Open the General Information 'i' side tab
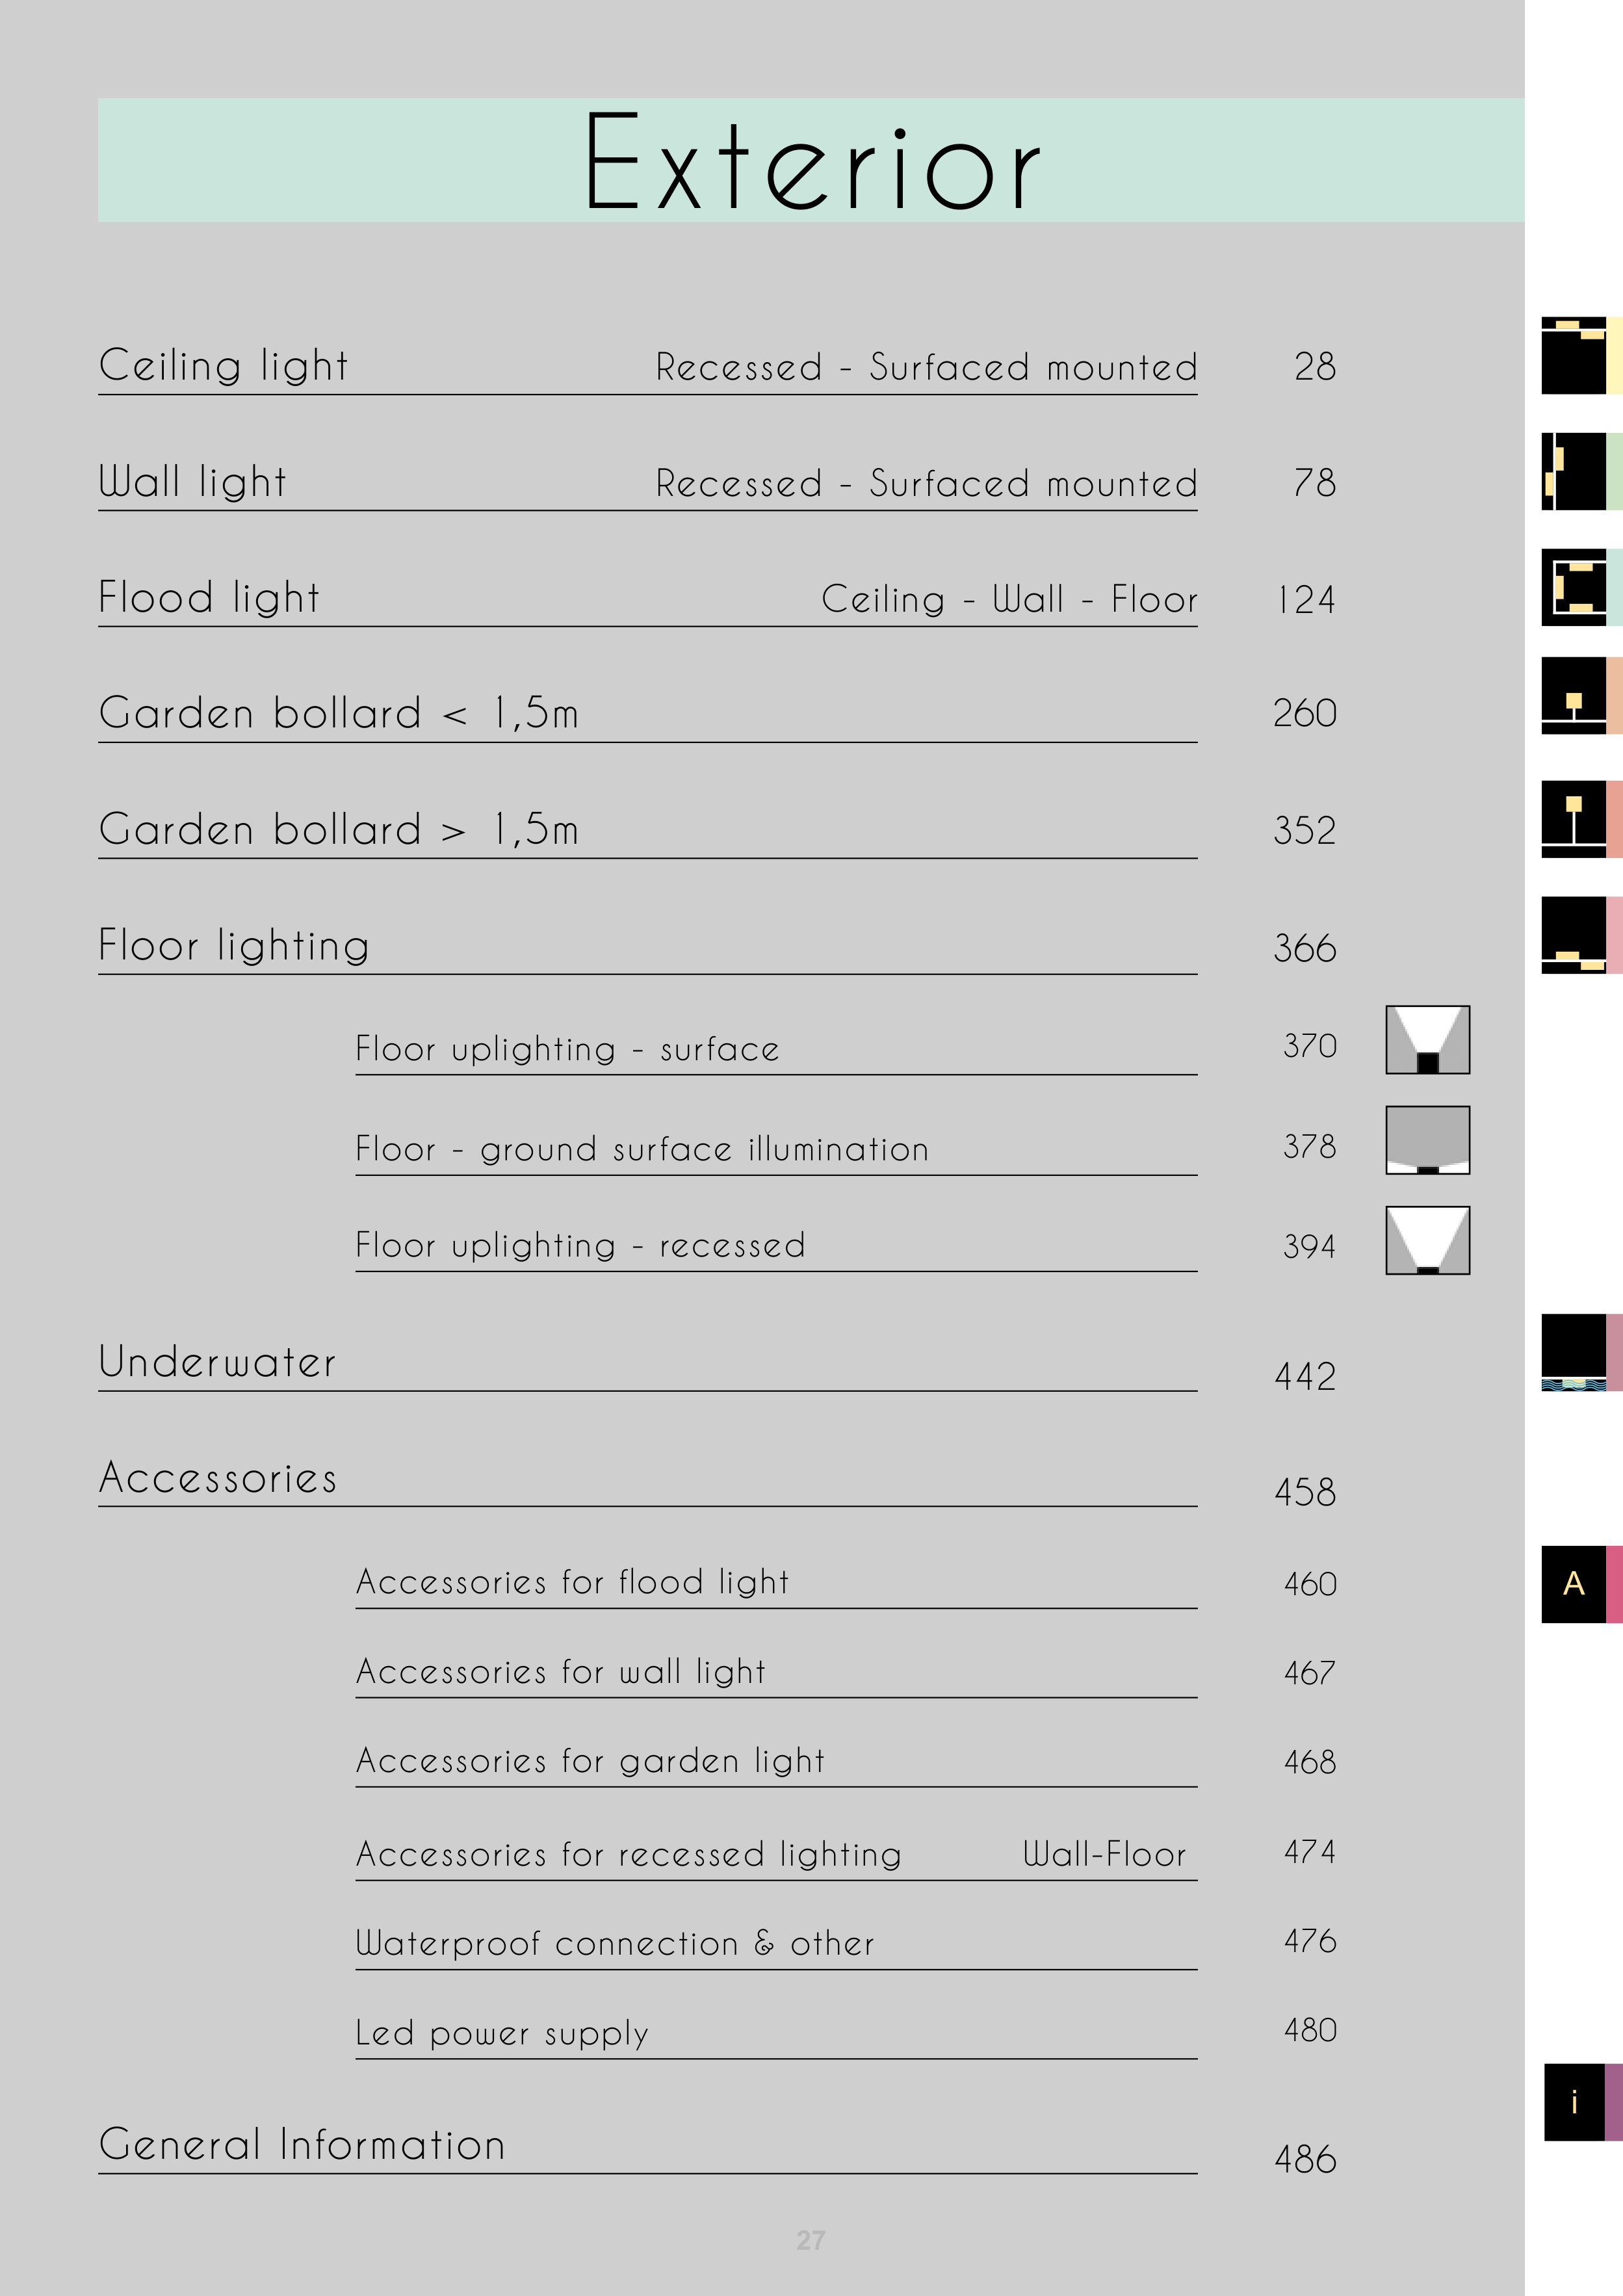1623x2296 pixels. (1574, 2102)
